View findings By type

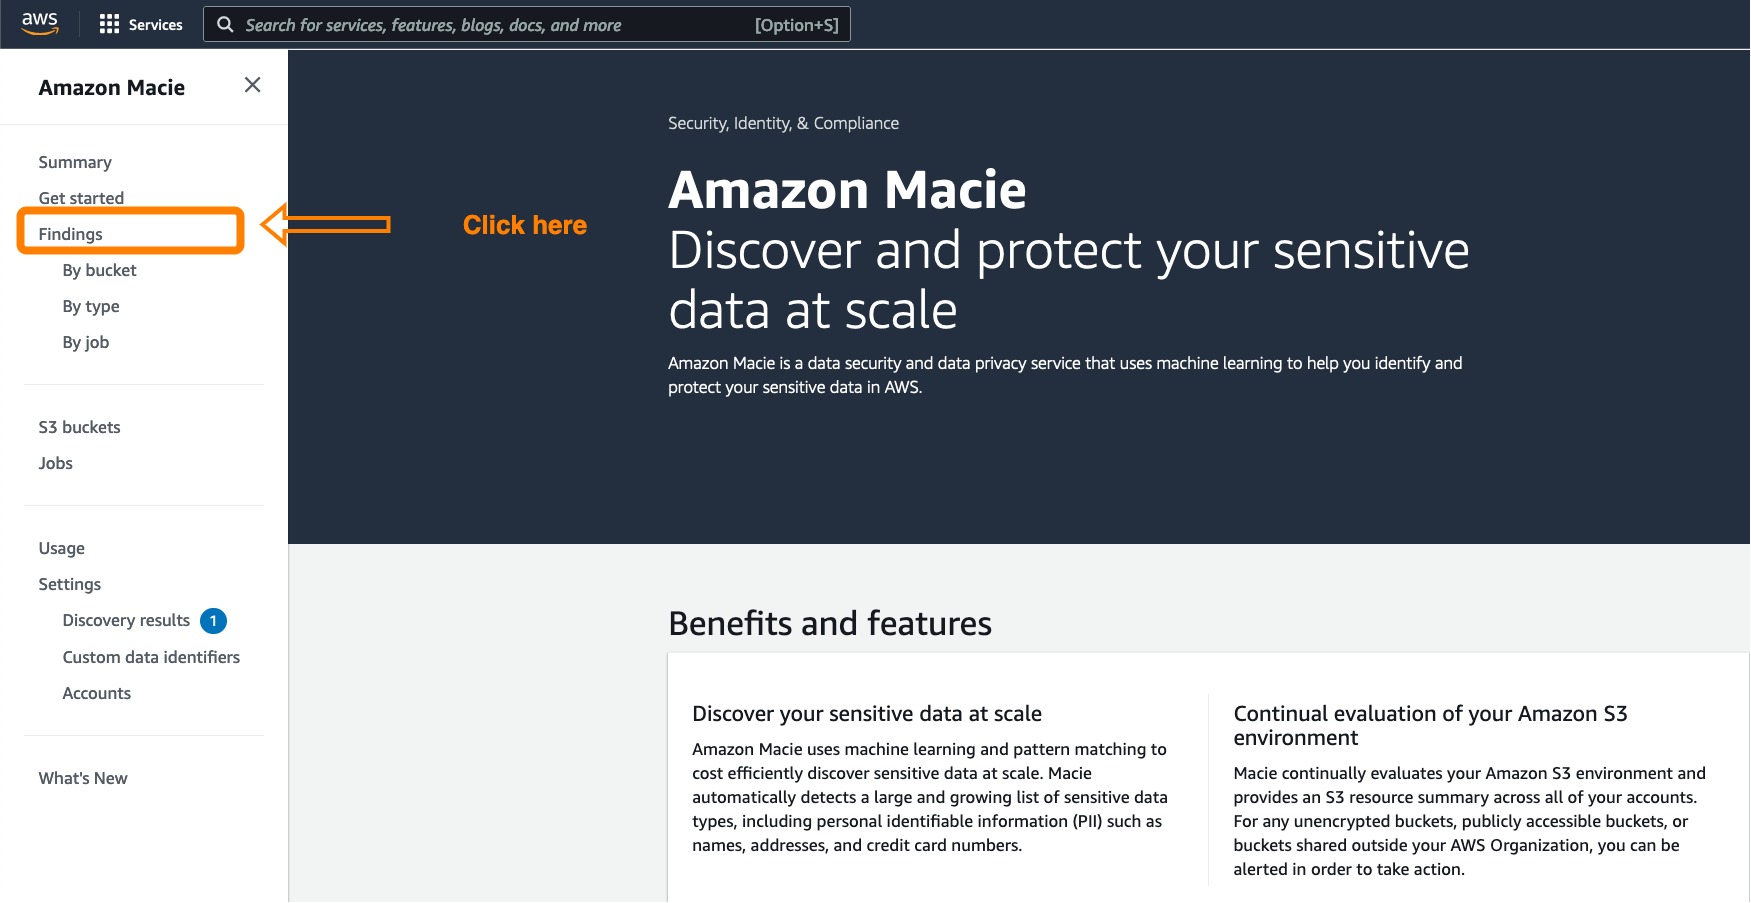(91, 306)
